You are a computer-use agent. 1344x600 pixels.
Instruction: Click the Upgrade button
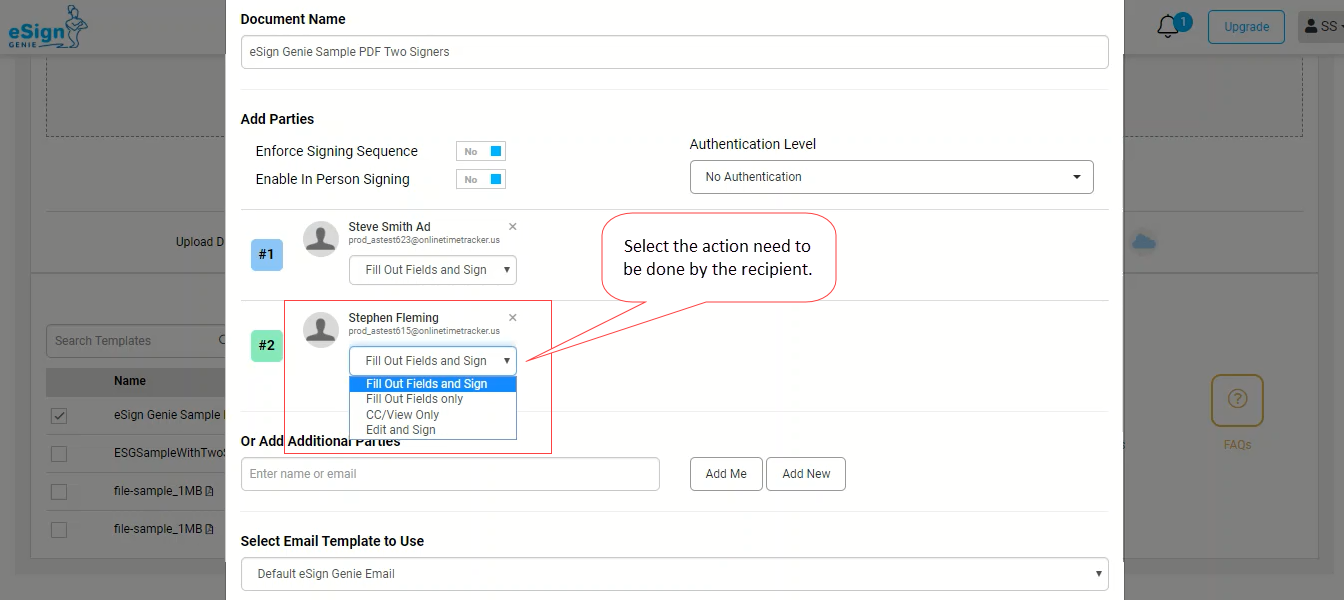click(1246, 27)
